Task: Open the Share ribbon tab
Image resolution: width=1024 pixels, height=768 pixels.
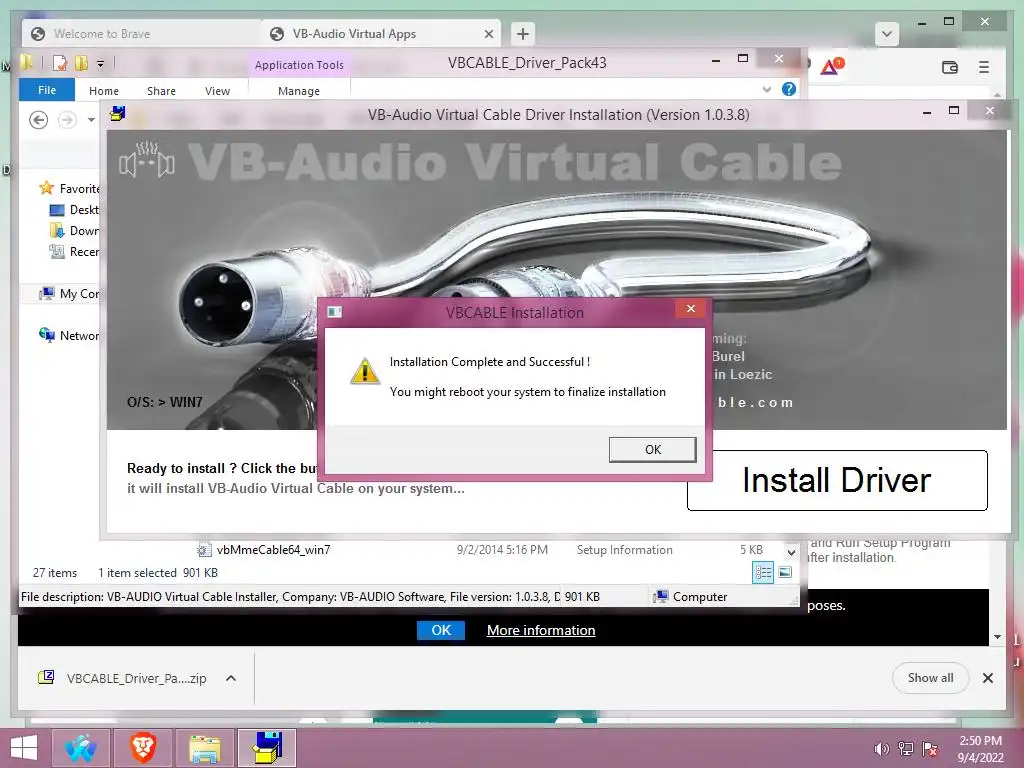Action: [x=161, y=91]
